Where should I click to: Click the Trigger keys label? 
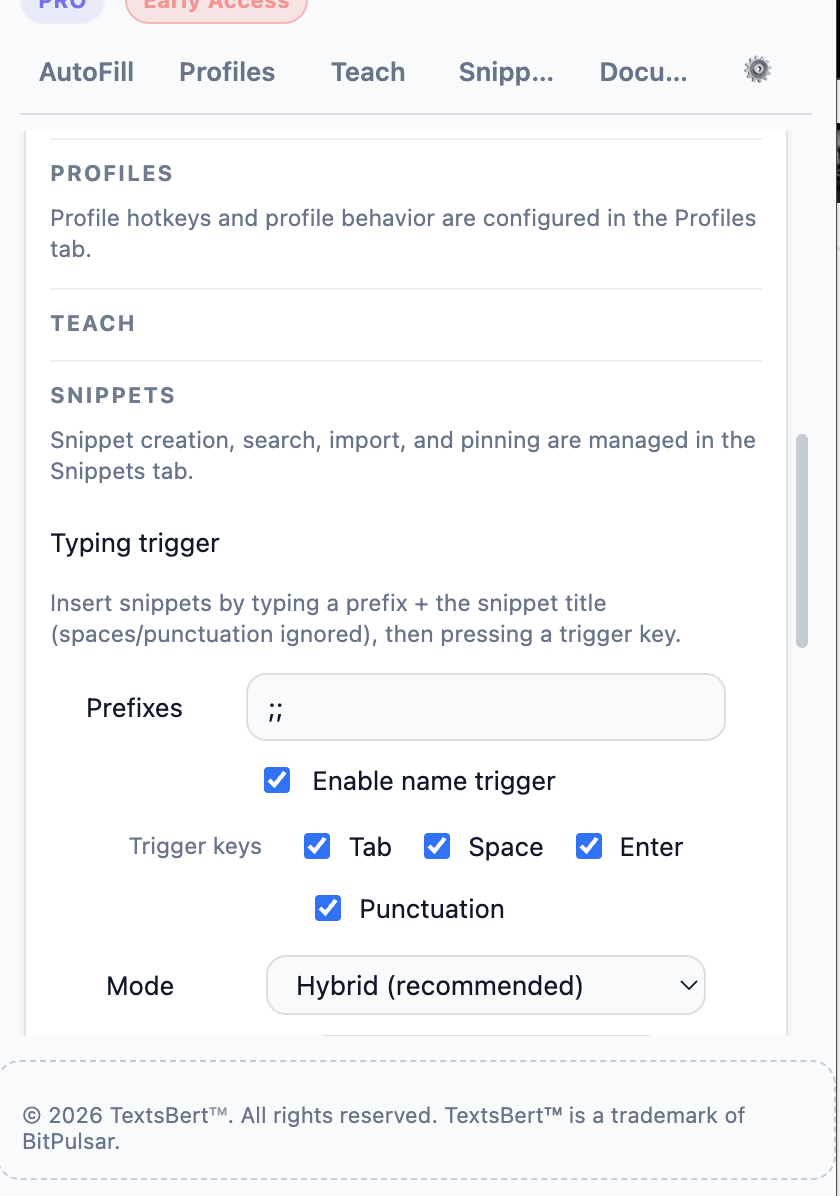195,846
